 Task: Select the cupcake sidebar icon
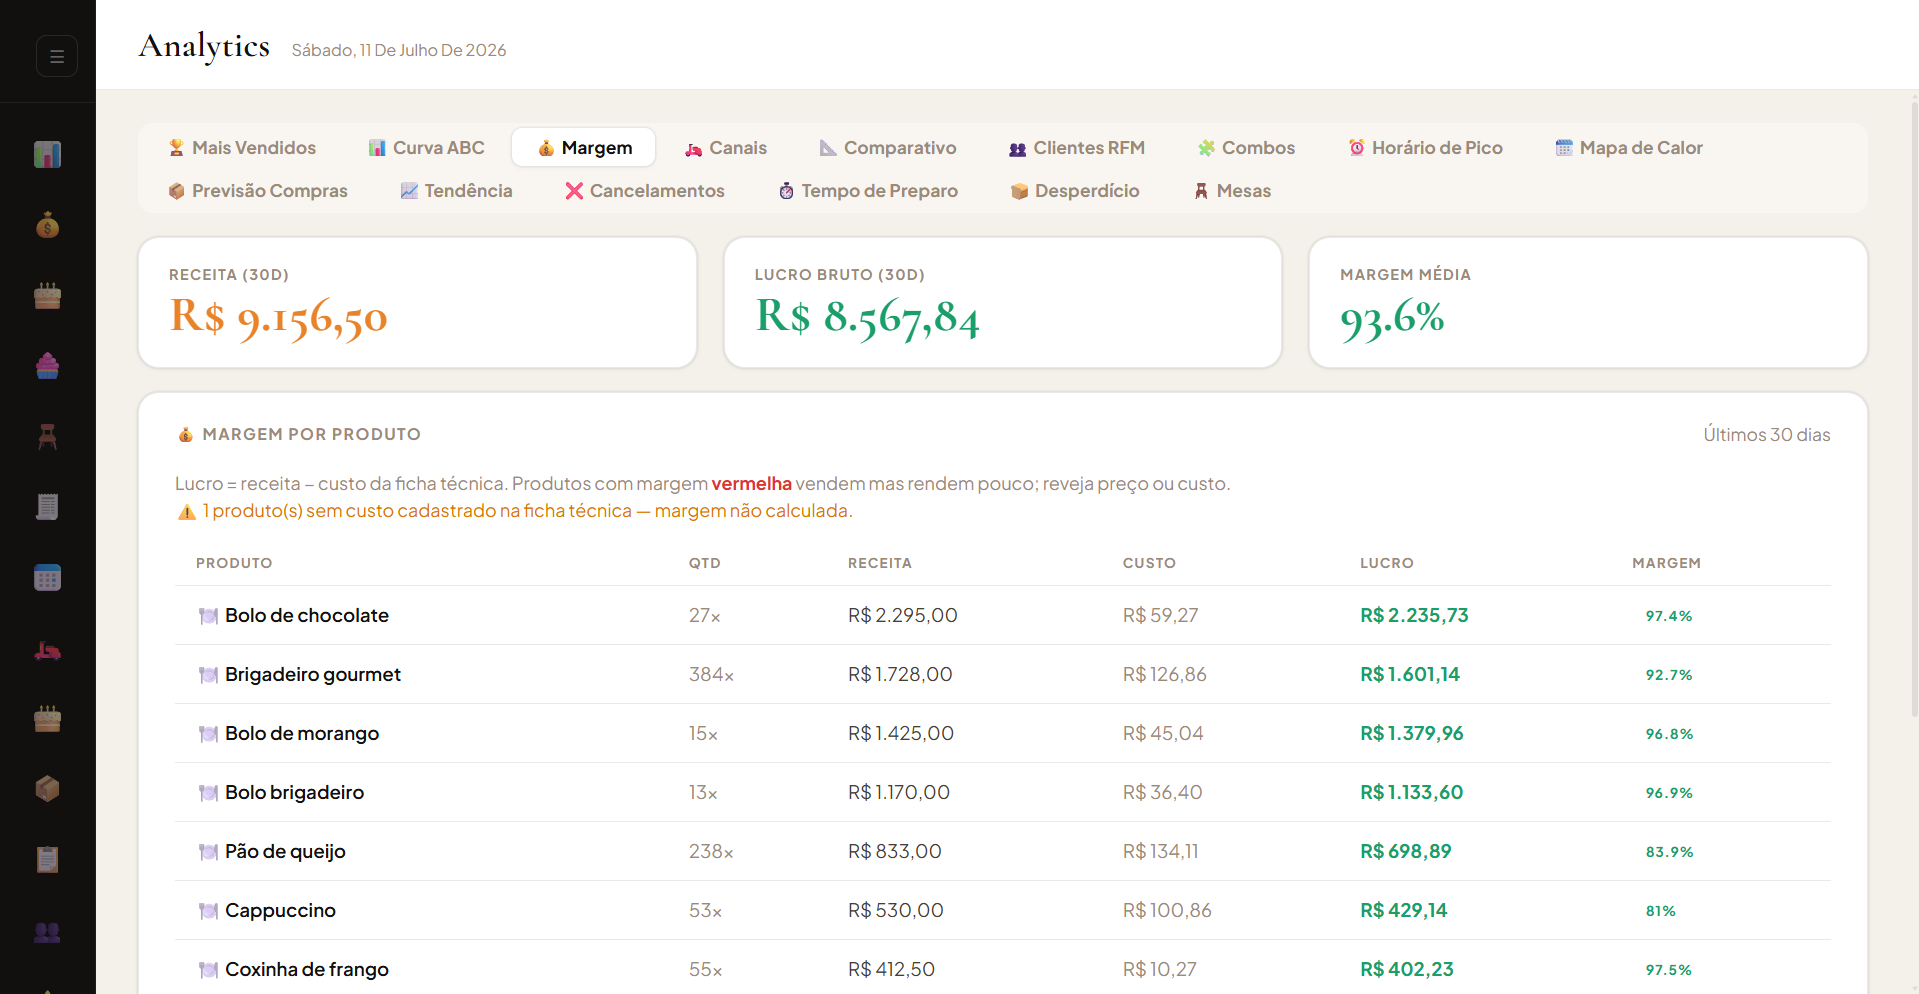point(47,366)
